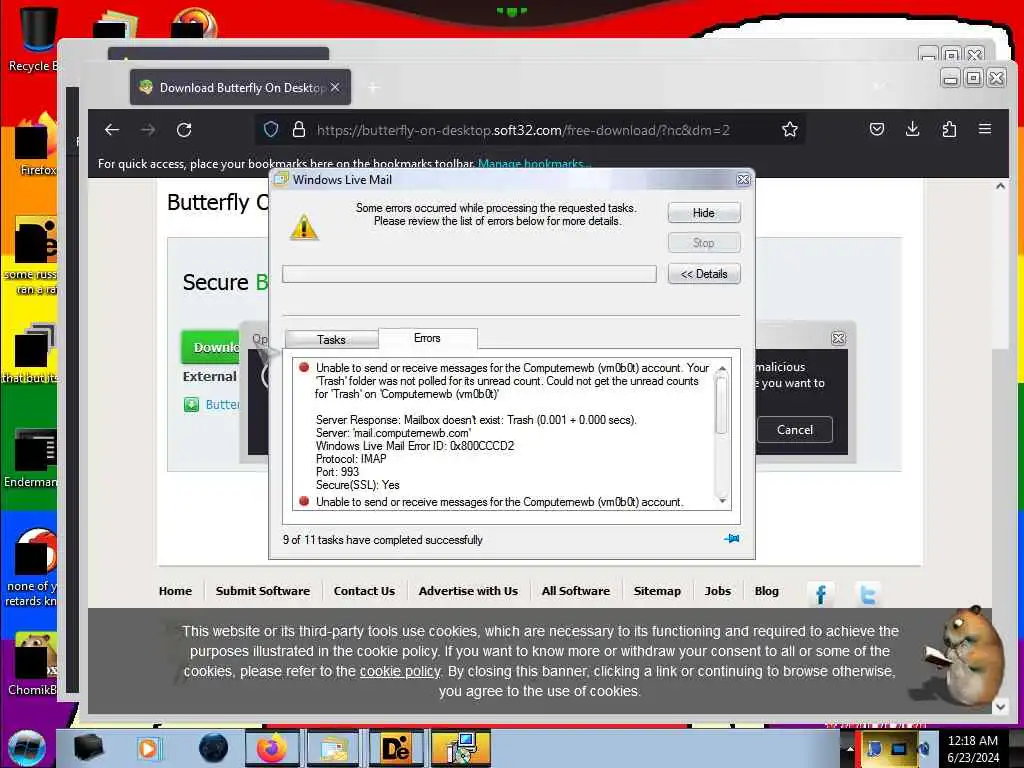The height and width of the screenshot is (768, 1024).
Task: Open the Sitemap footer link
Action: 657,591
